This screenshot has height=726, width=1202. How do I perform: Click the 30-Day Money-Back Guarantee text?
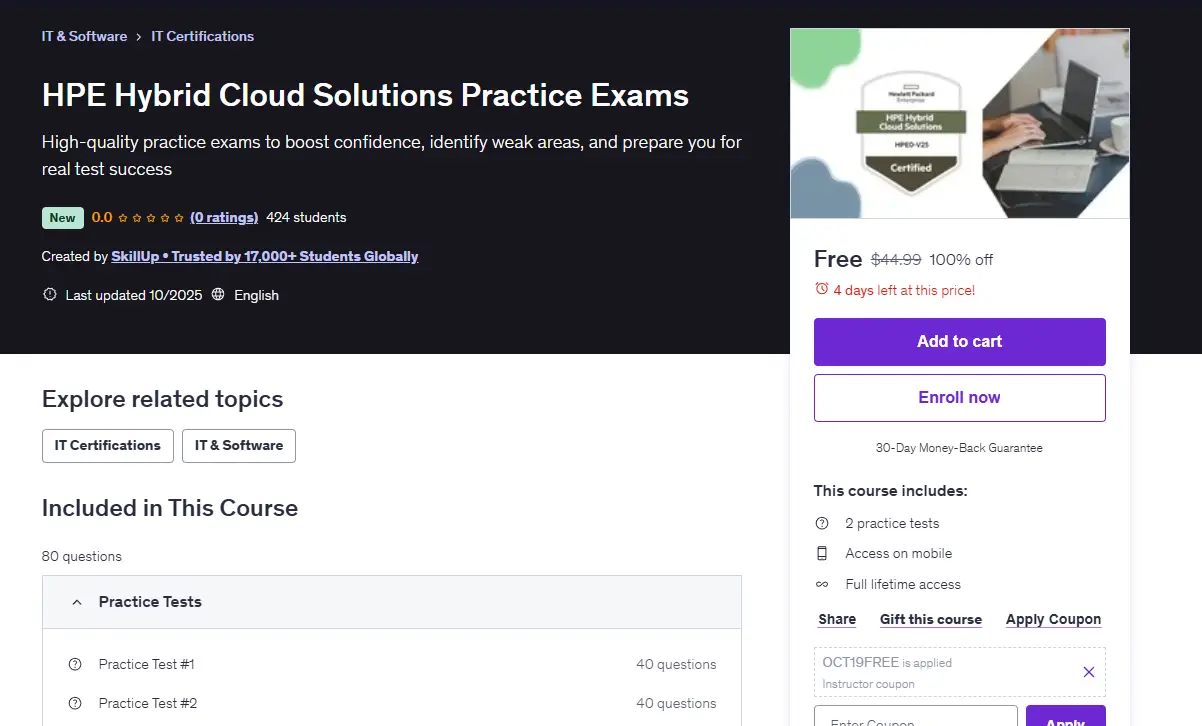[x=959, y=448]
